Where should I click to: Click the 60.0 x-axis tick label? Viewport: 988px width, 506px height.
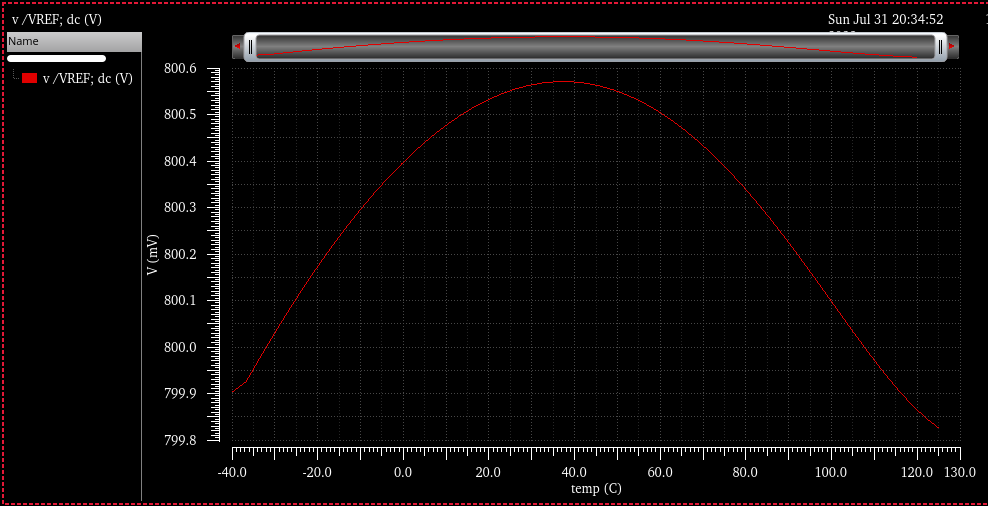[x=660, y=473]
